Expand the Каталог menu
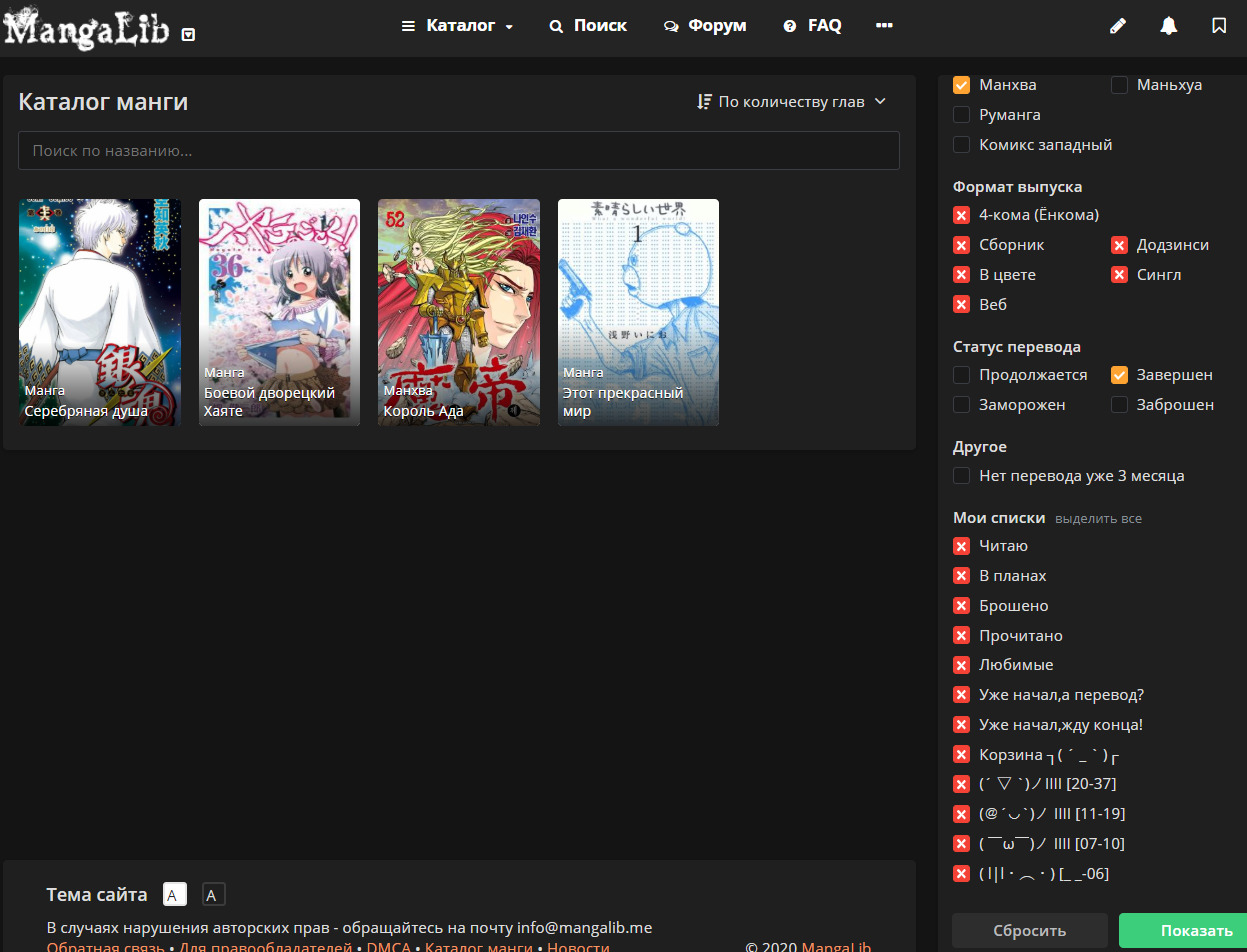 [x=457, y=26]
